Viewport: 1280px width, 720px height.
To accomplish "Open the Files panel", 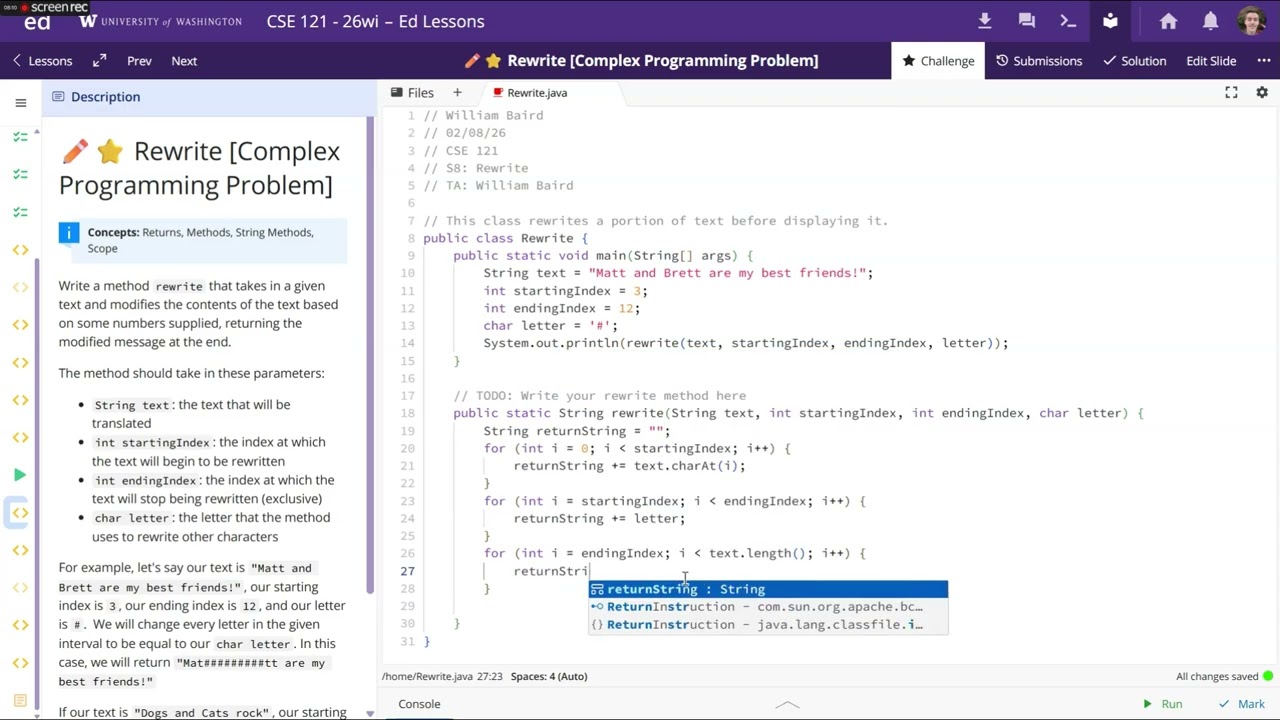I will click(x=412, y=92).
